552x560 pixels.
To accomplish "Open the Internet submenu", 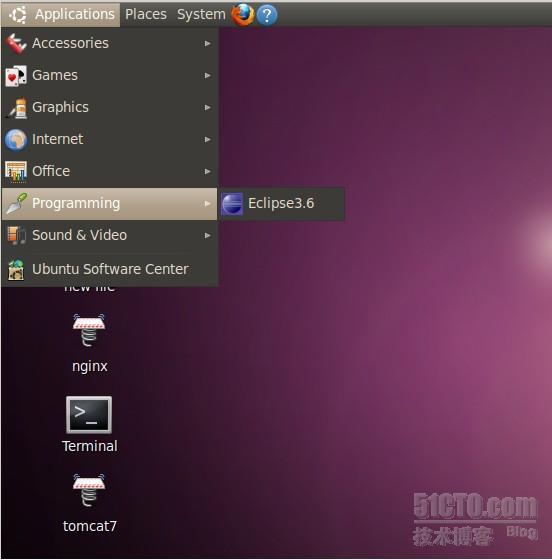I will coord(110,139).
